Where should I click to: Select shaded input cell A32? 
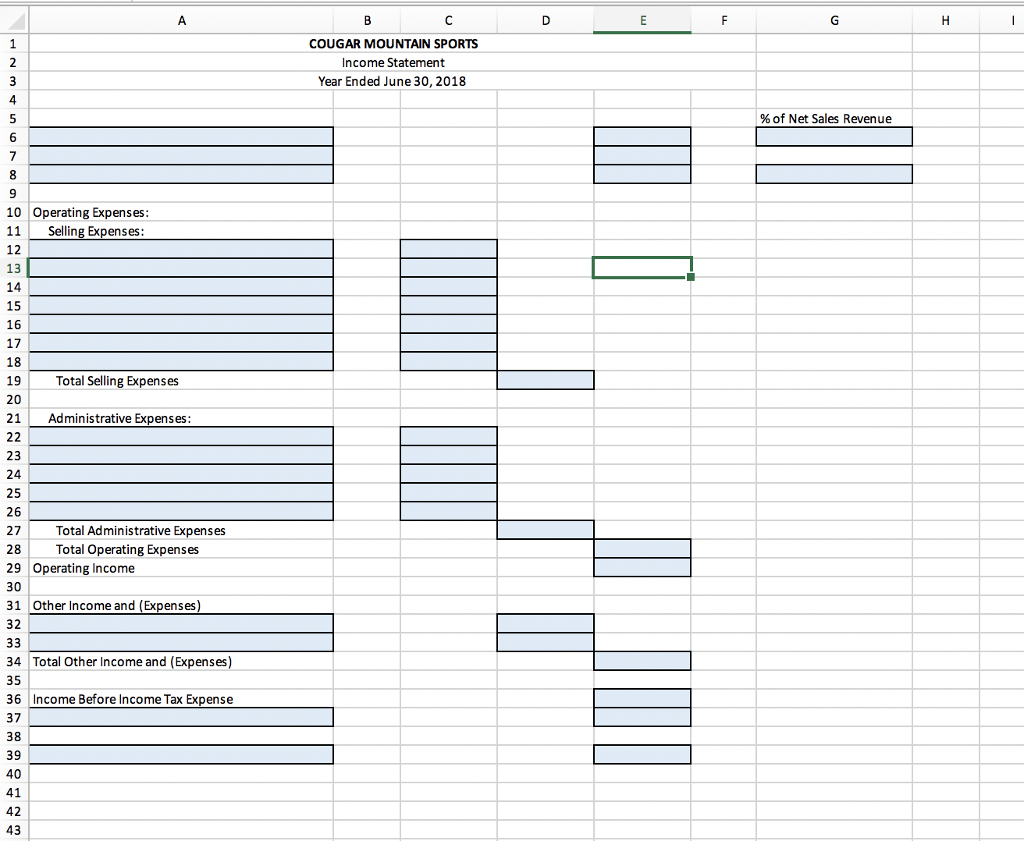tap(182, 624)
